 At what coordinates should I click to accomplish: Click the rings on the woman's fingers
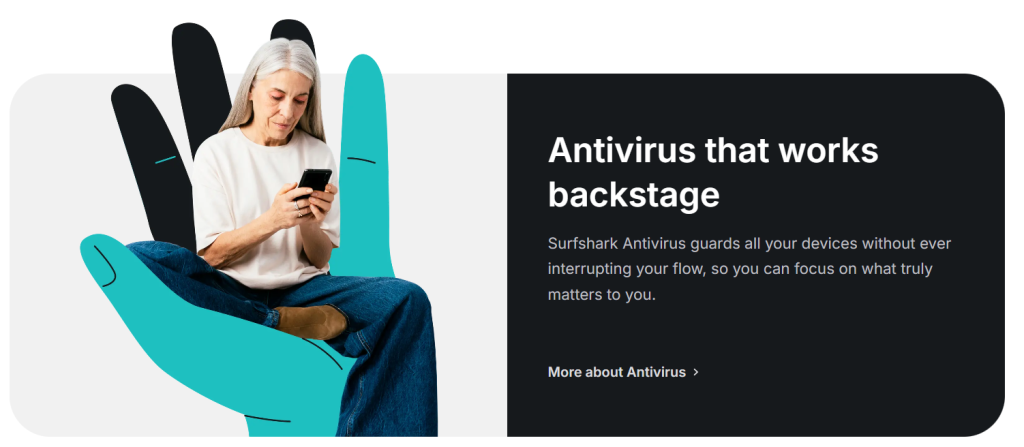click(x=298, y=209)
